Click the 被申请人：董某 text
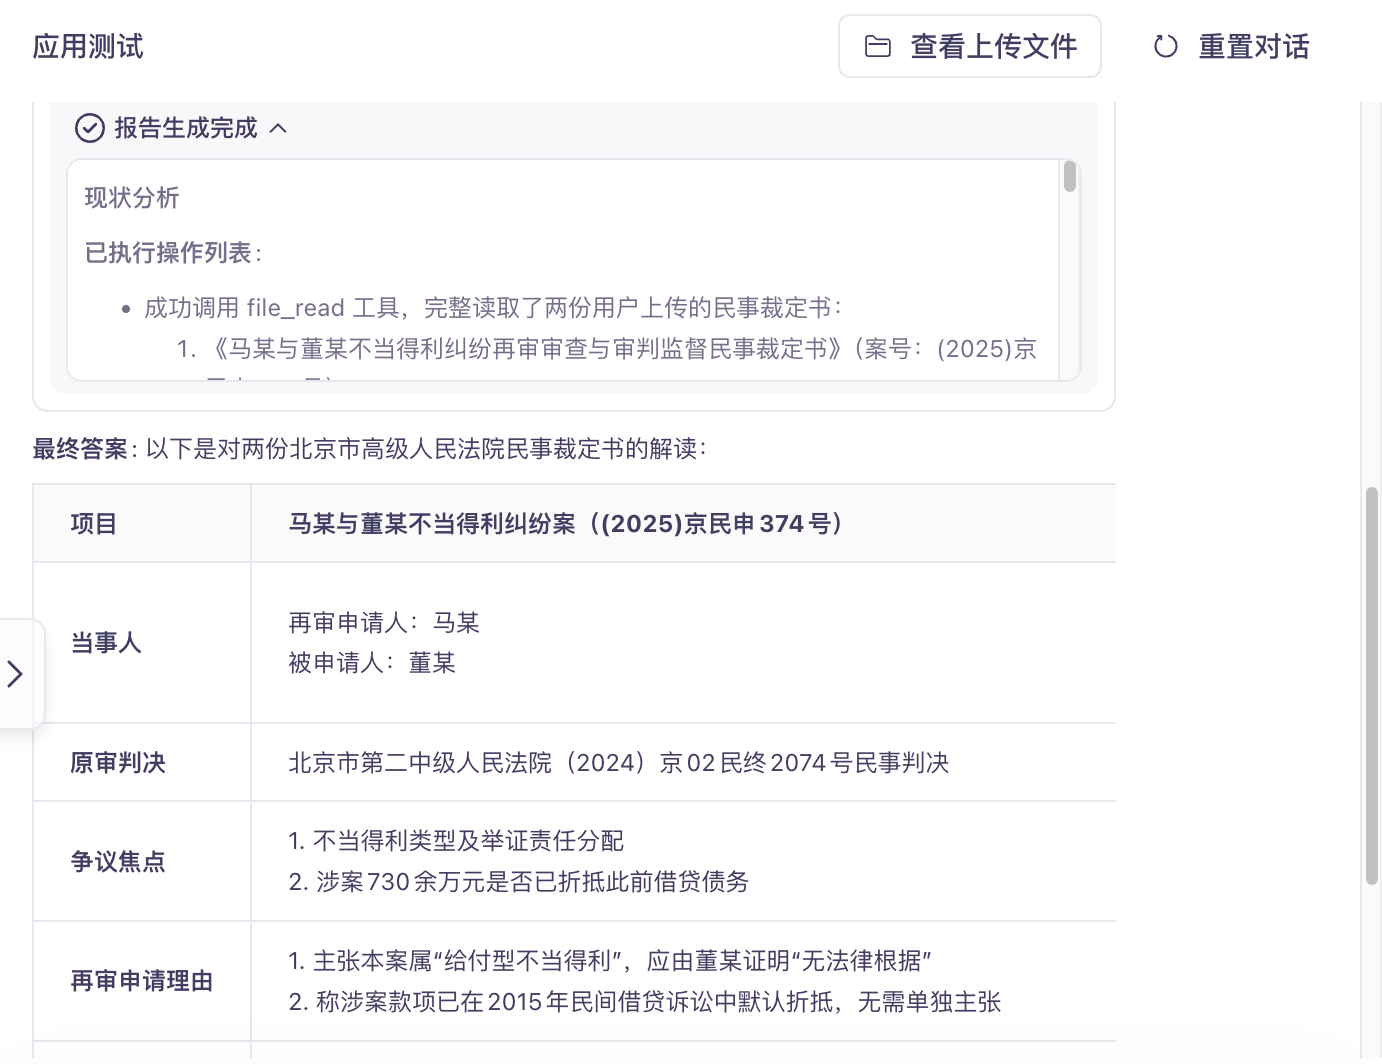Screen dimensions: 1382x1064 coord(373,663)
